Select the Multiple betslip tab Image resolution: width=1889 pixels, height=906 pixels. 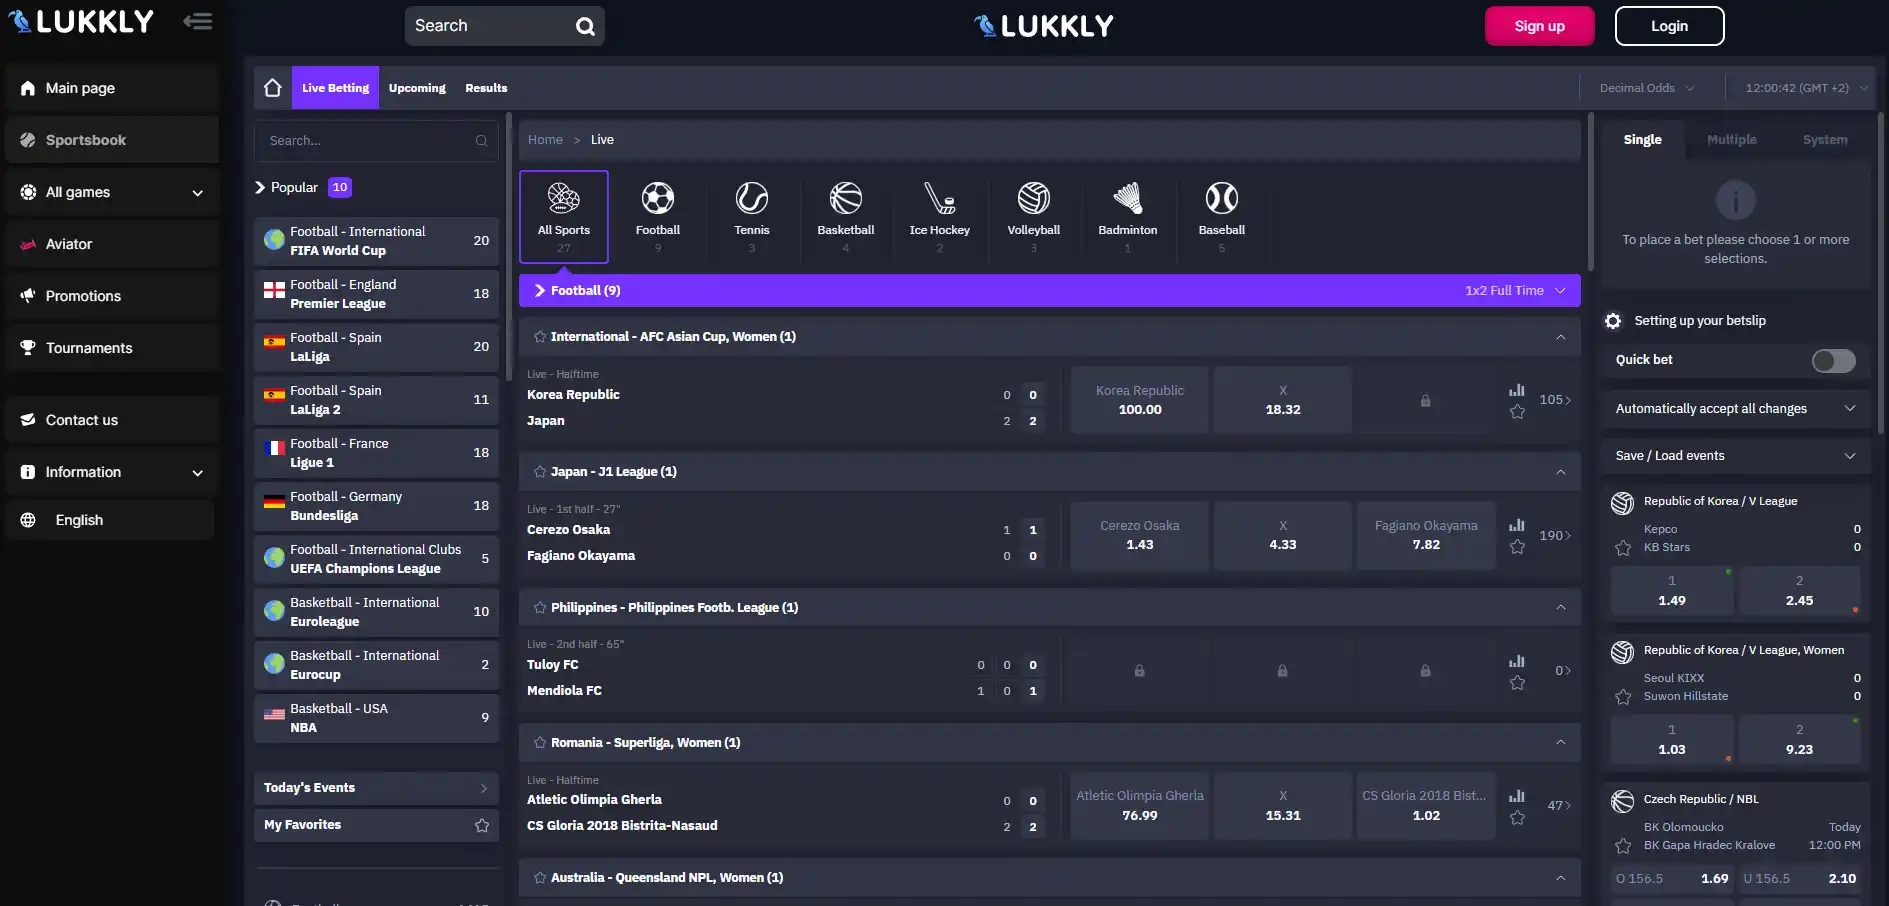1732,140
